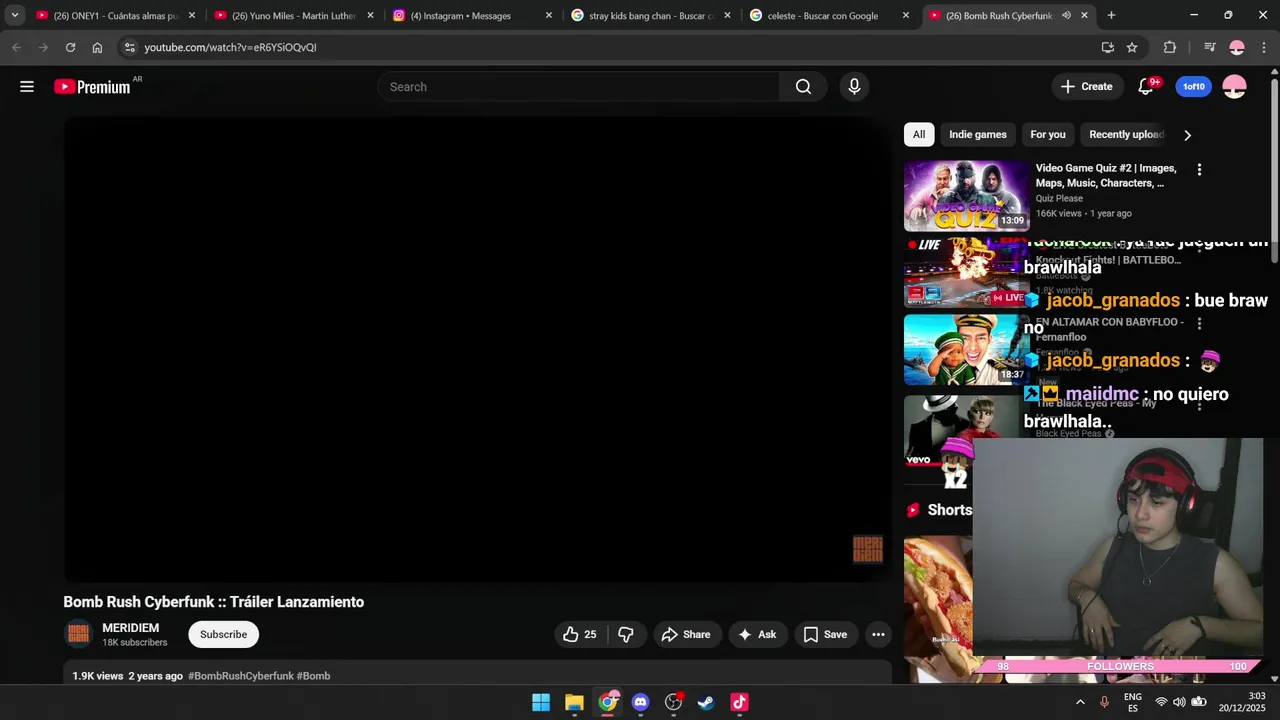
Task: Subscribe to MERIDIEM channel
Action: (223, 634)
